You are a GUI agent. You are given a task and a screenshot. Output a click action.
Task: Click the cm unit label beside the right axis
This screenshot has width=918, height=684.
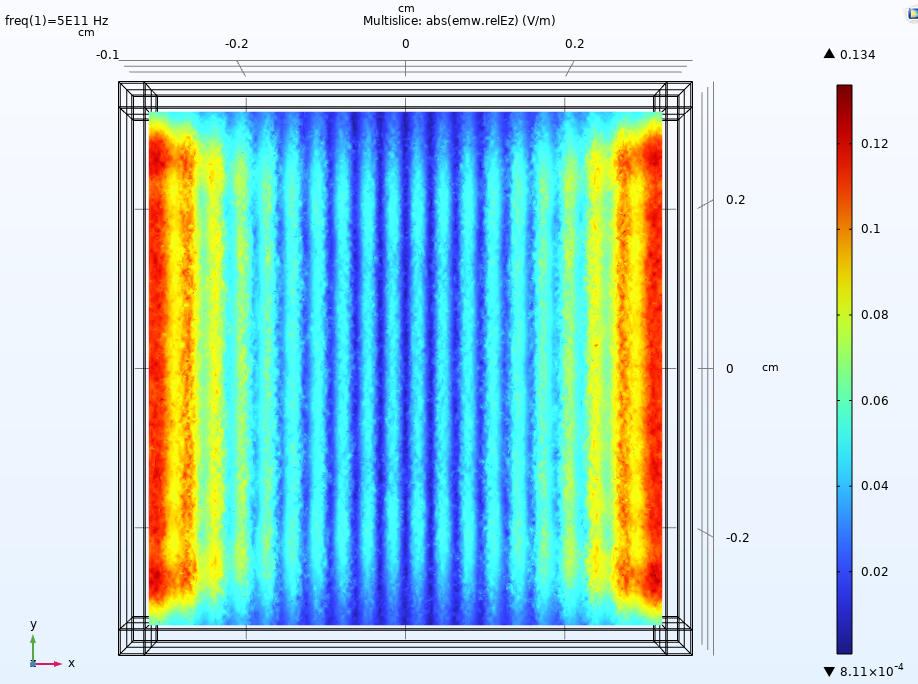tap(770, 367)
